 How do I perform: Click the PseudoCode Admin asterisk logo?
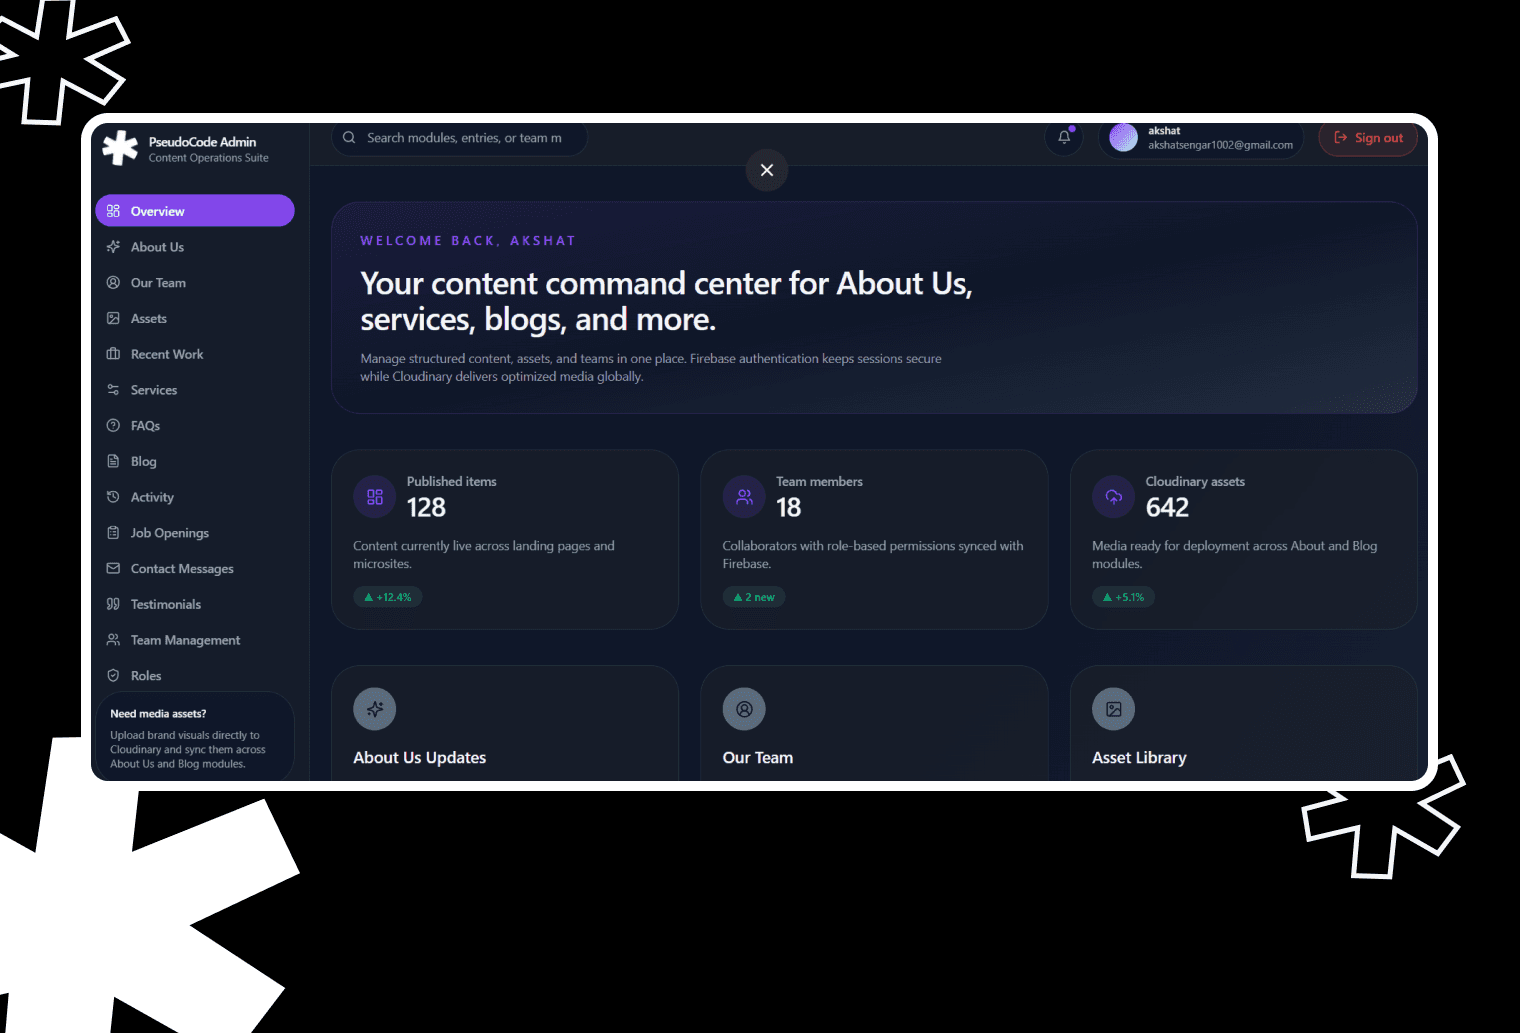click(x=119, y=147)
